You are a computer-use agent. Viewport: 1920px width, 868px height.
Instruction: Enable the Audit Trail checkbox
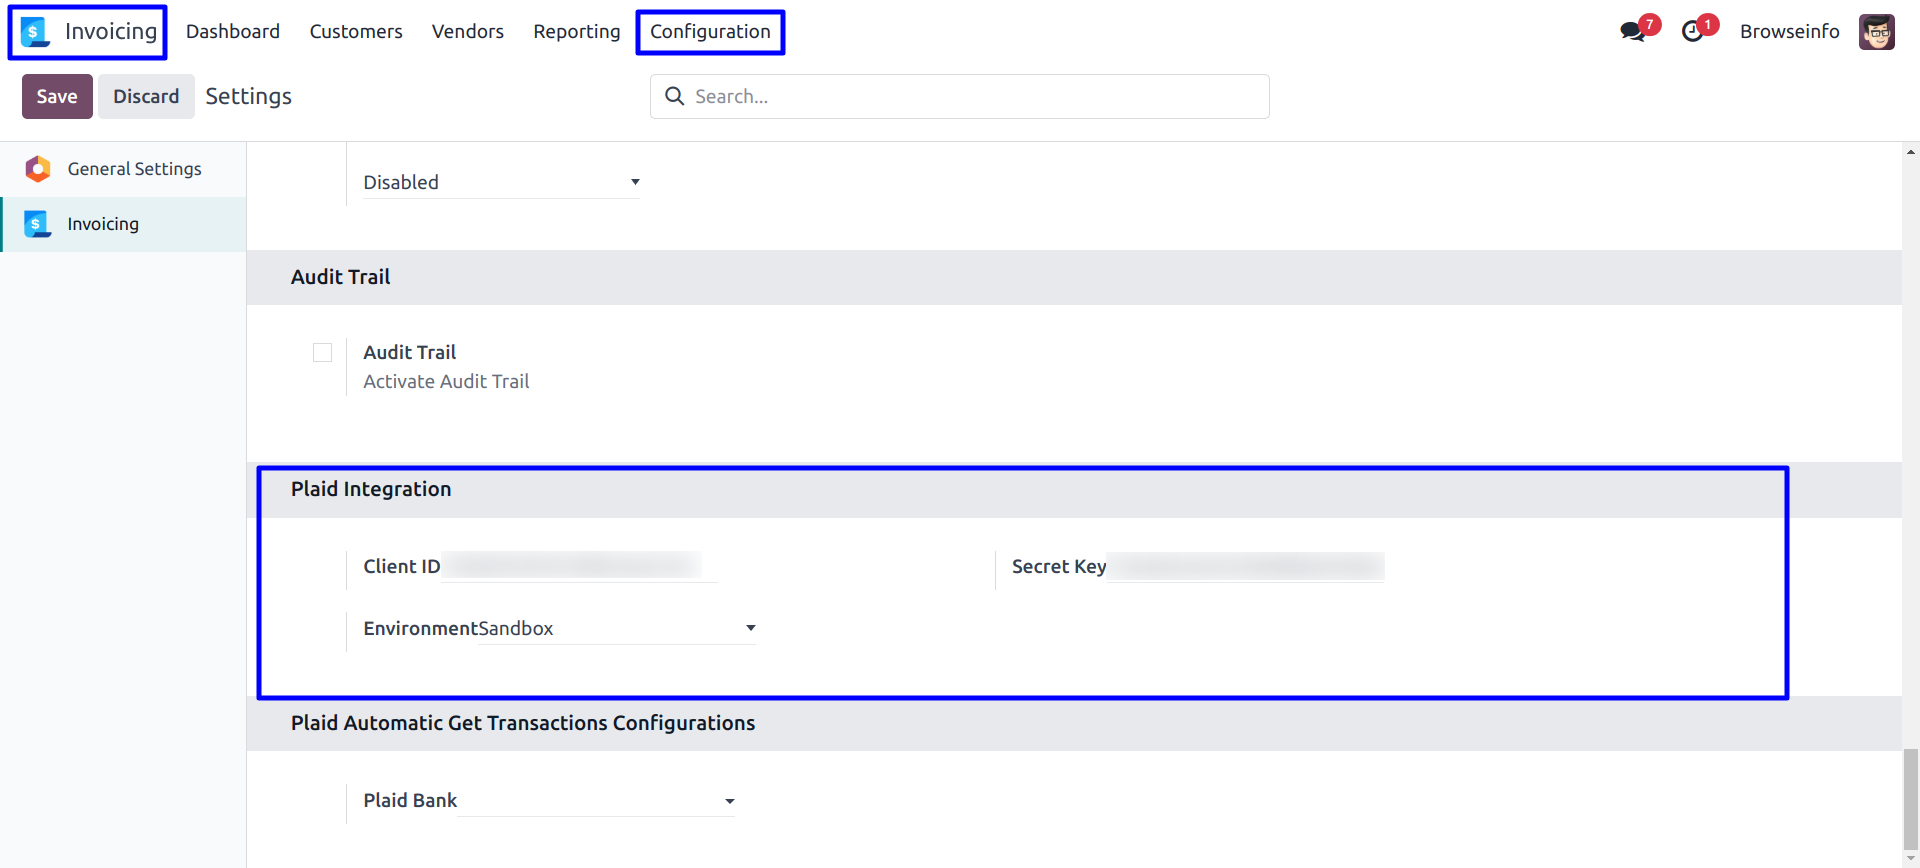pos(322,352)
